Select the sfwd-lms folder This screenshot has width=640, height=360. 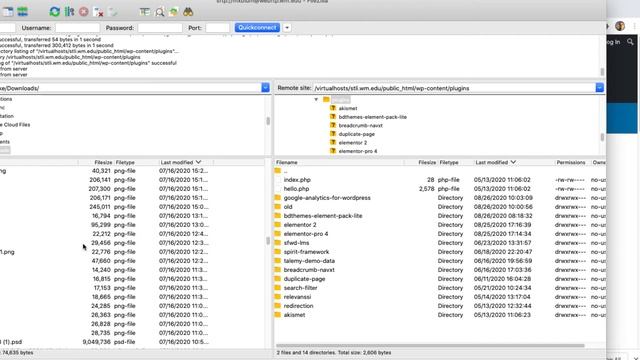click(440, 243)
